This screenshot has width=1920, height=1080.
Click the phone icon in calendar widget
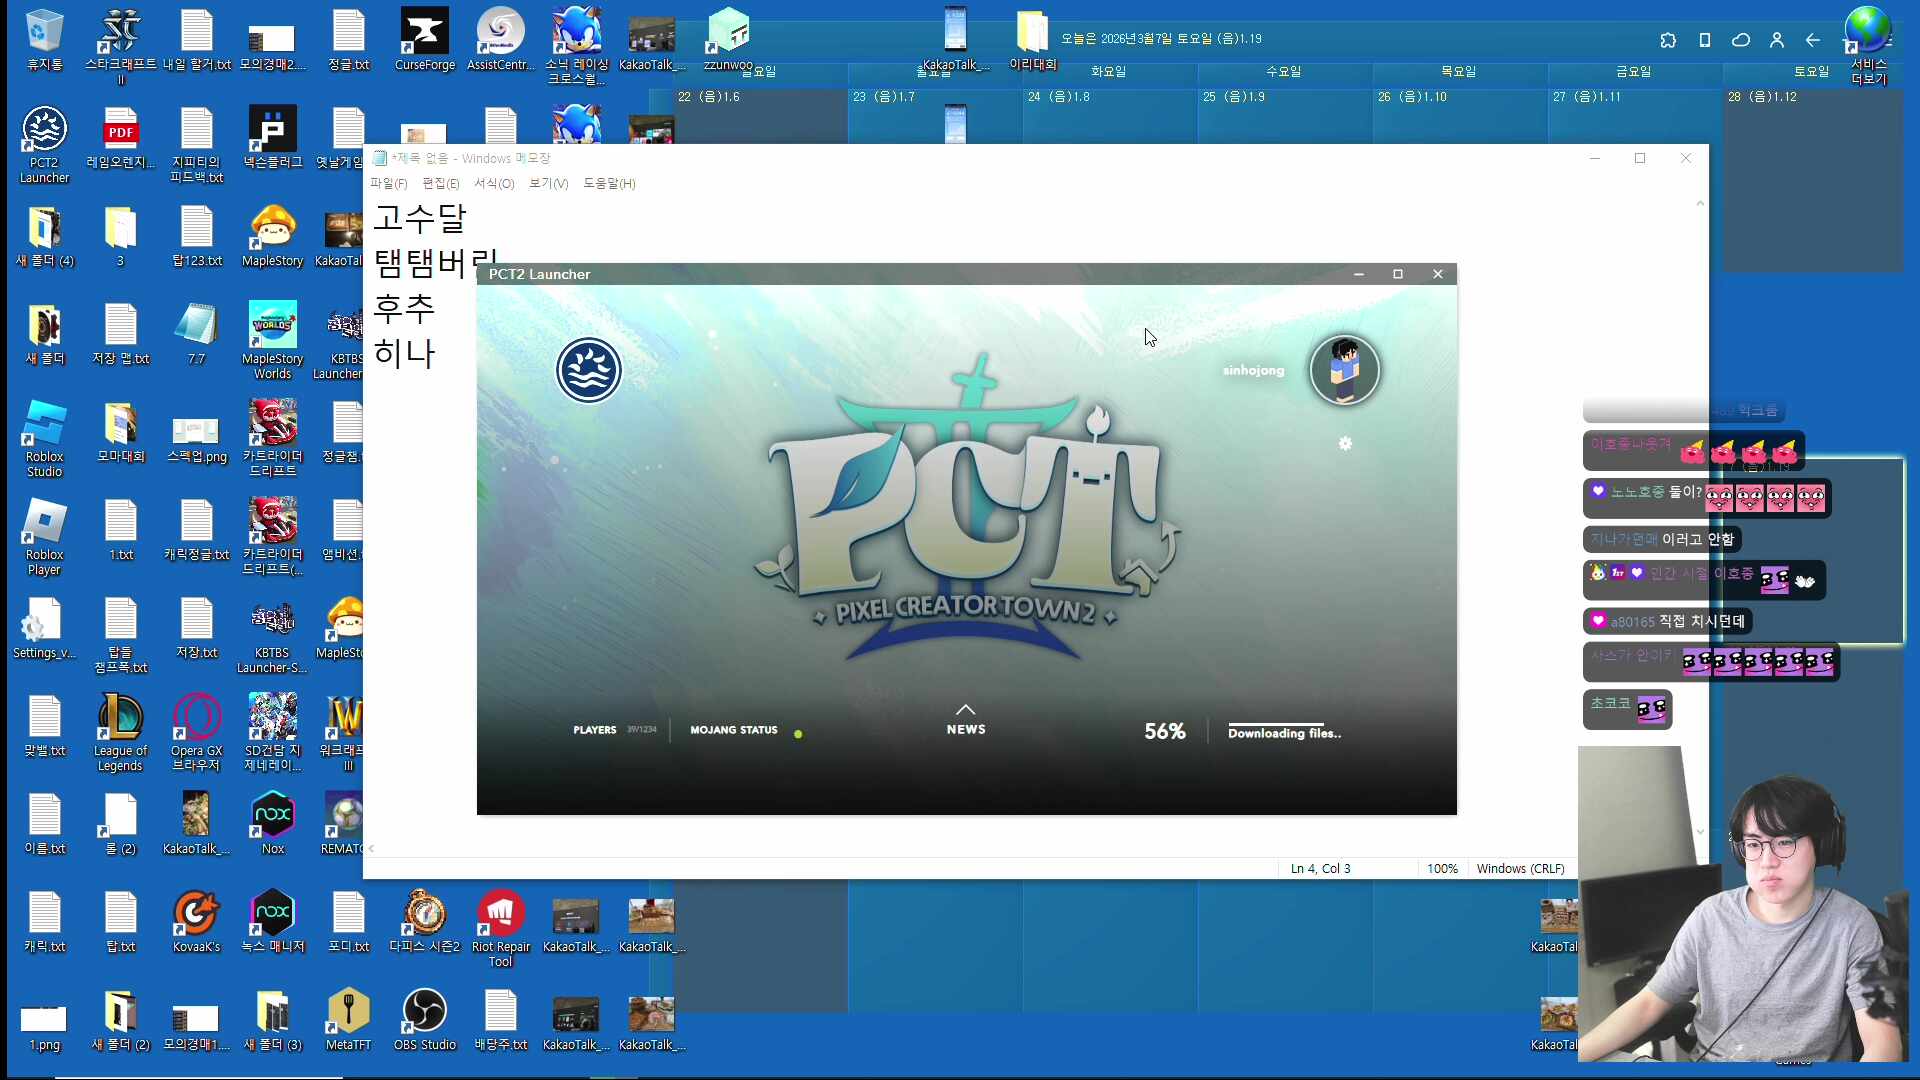[x=1705, y=40]
